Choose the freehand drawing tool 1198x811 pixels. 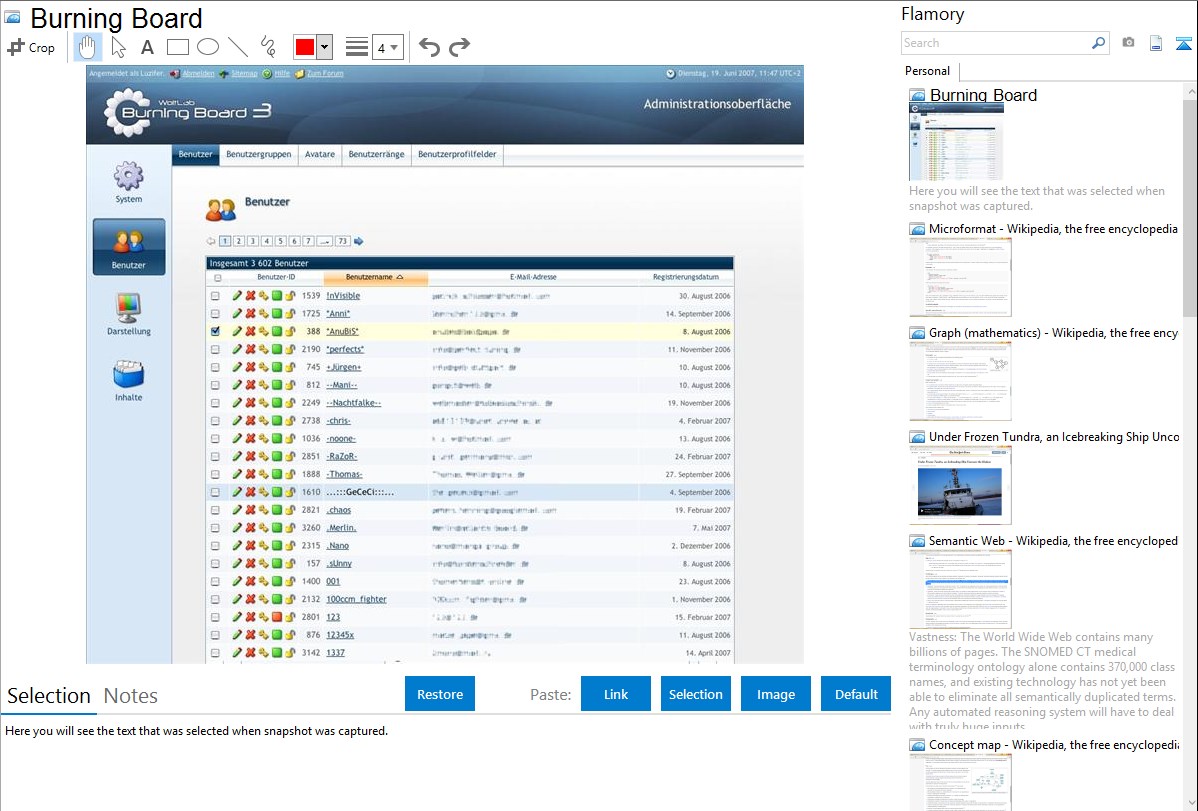pyautogui.click(x=268, y=47)
